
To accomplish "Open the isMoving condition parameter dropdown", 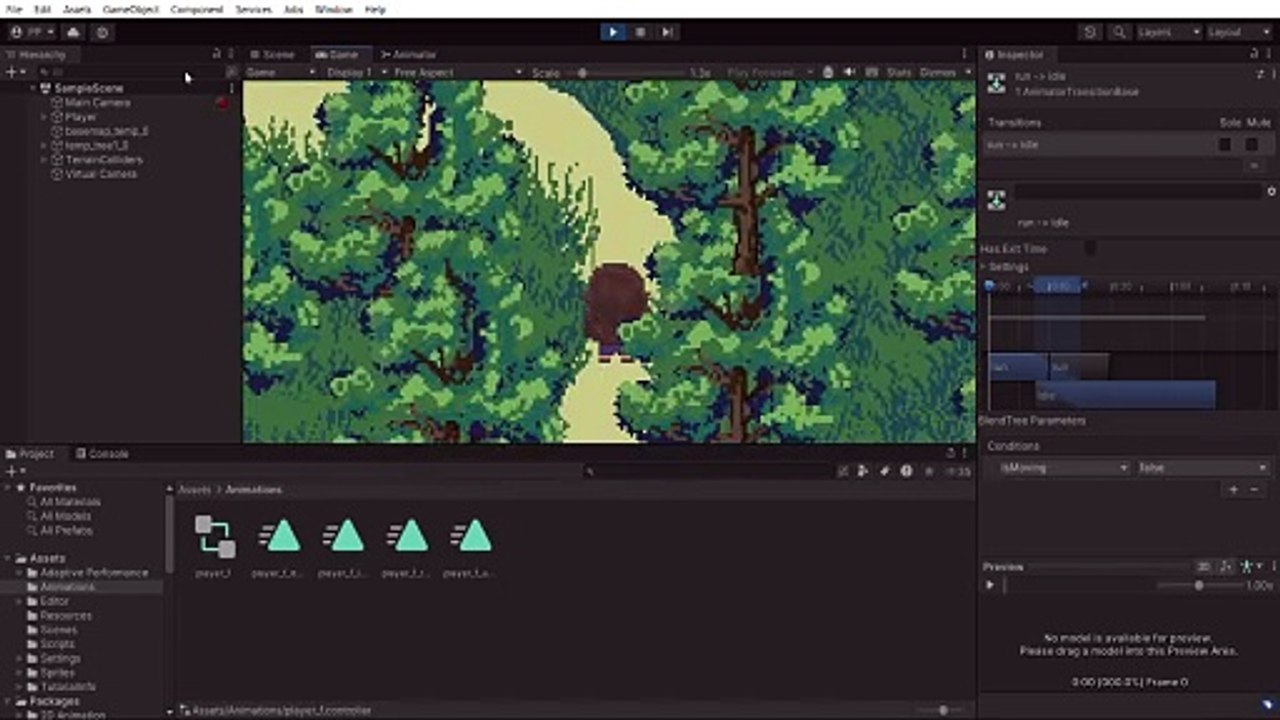I will (1063, 468).
